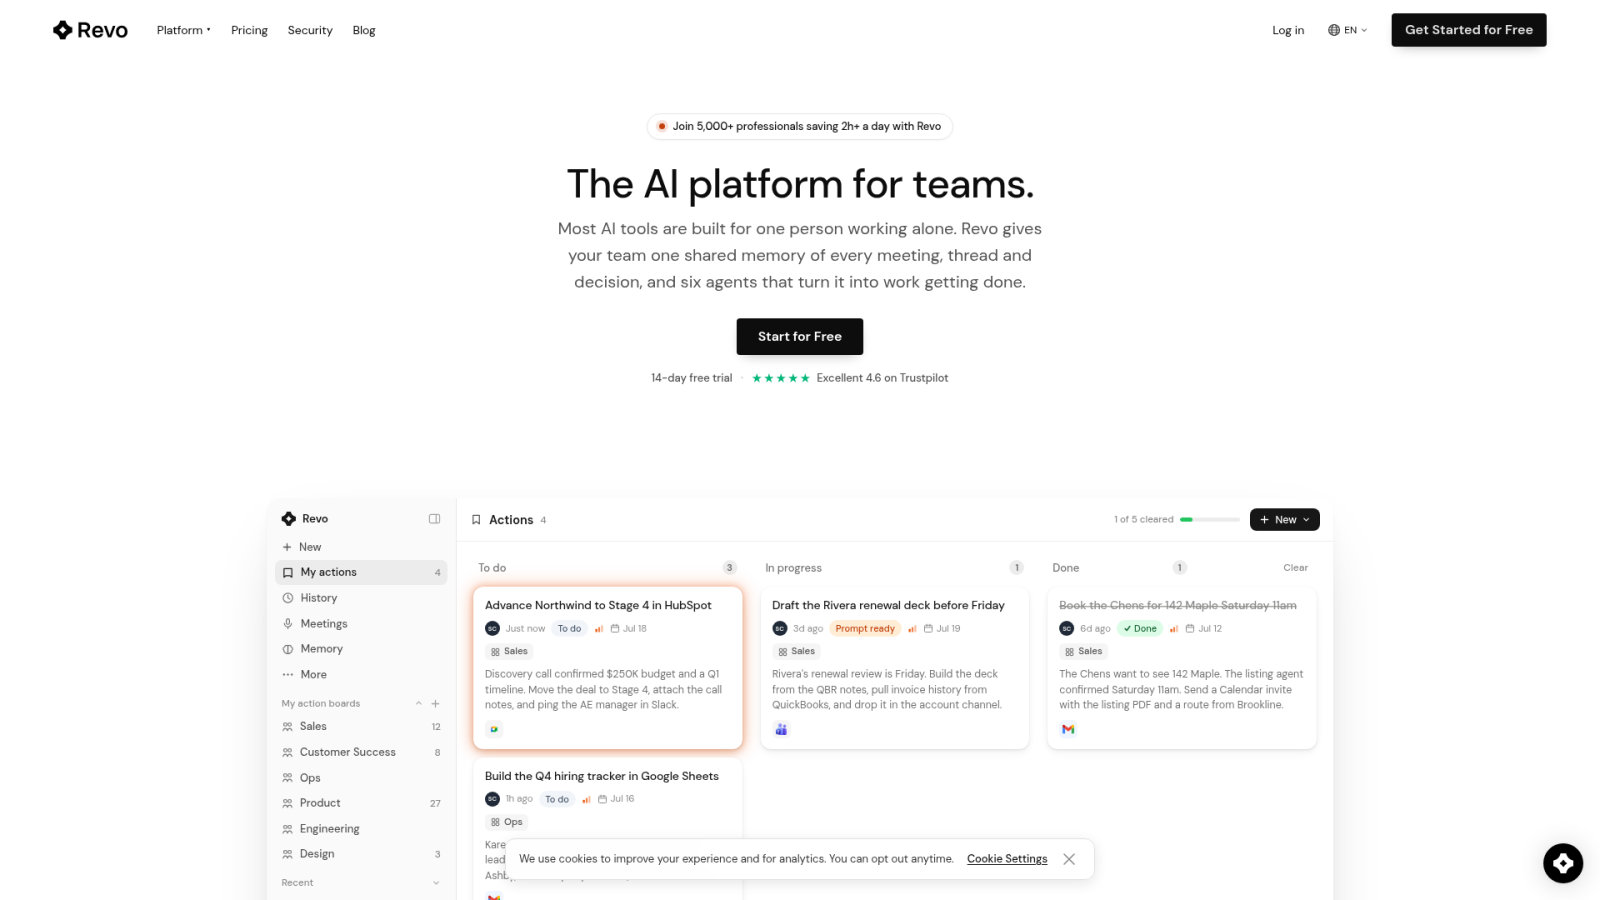Viewport: 1600px width, 900px height.
Task: Click the To do tag on Northwind card
Action: (x=570, y=629)
